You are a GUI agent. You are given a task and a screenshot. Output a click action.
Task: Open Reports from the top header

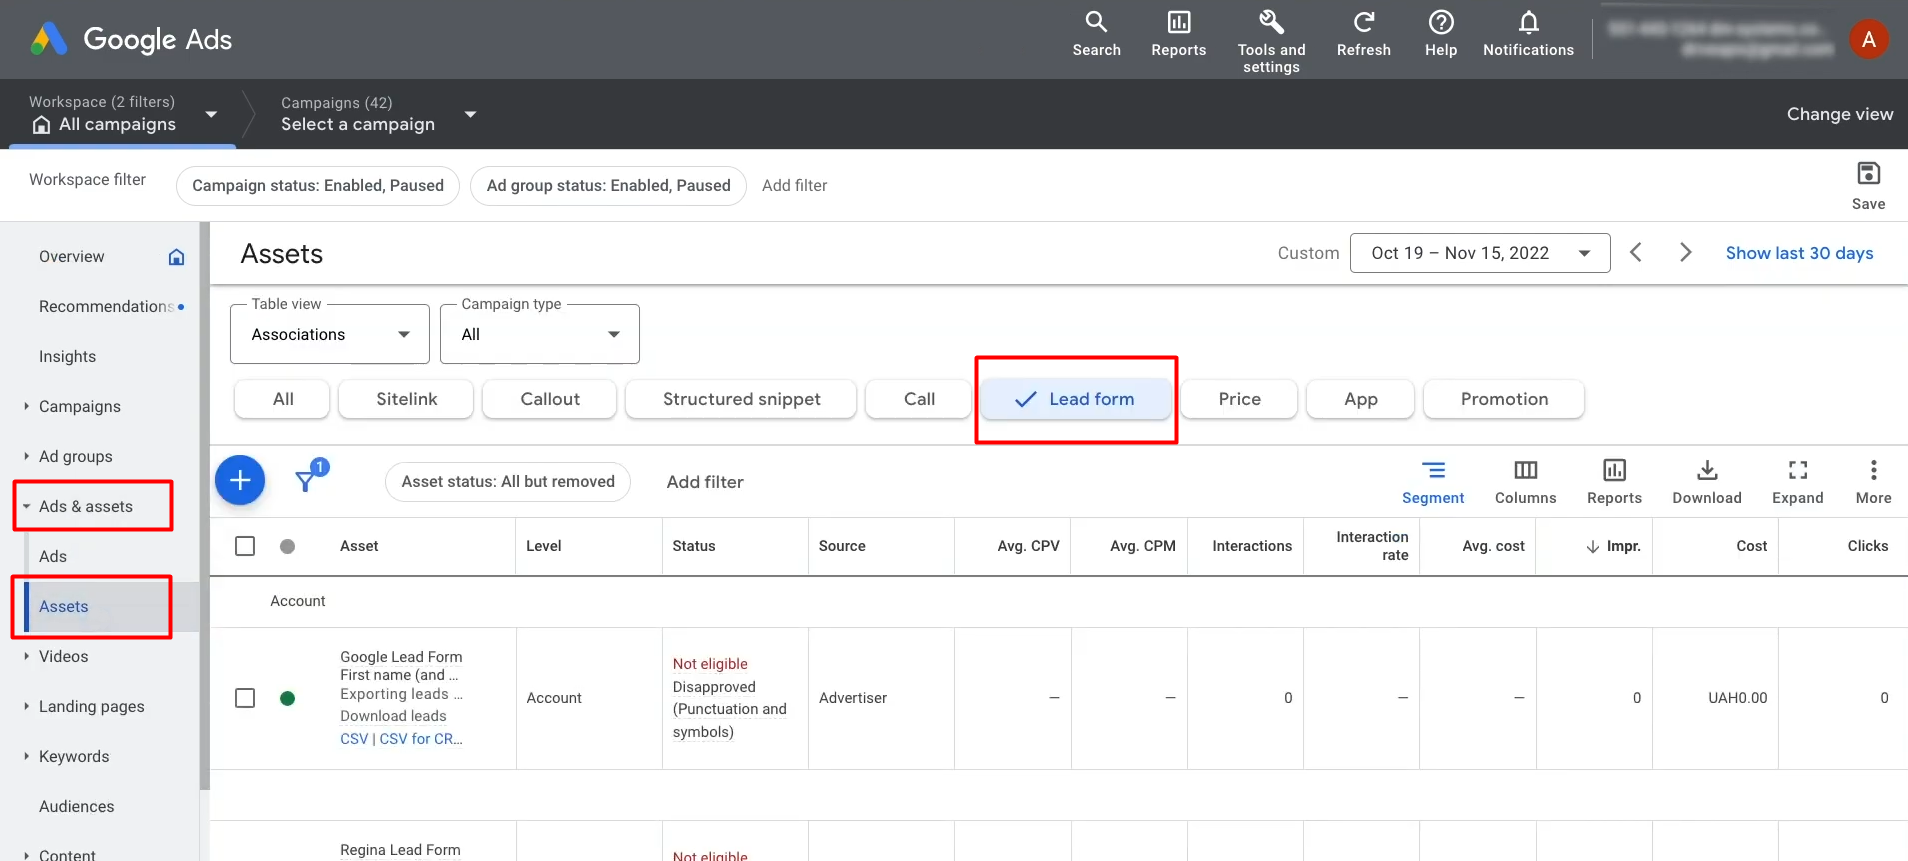[1178, 34]
